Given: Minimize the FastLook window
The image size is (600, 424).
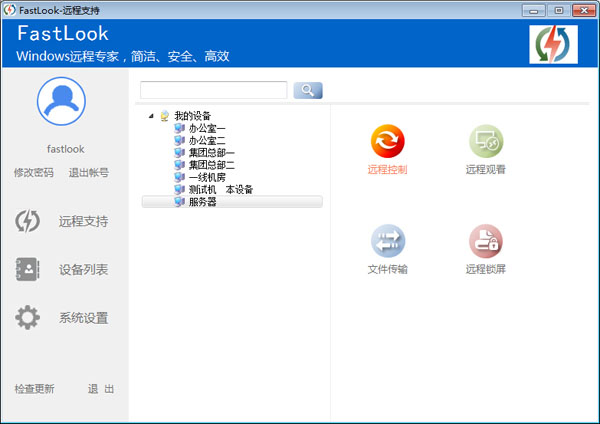Looking at the screenshot, I should coord(534,11).
